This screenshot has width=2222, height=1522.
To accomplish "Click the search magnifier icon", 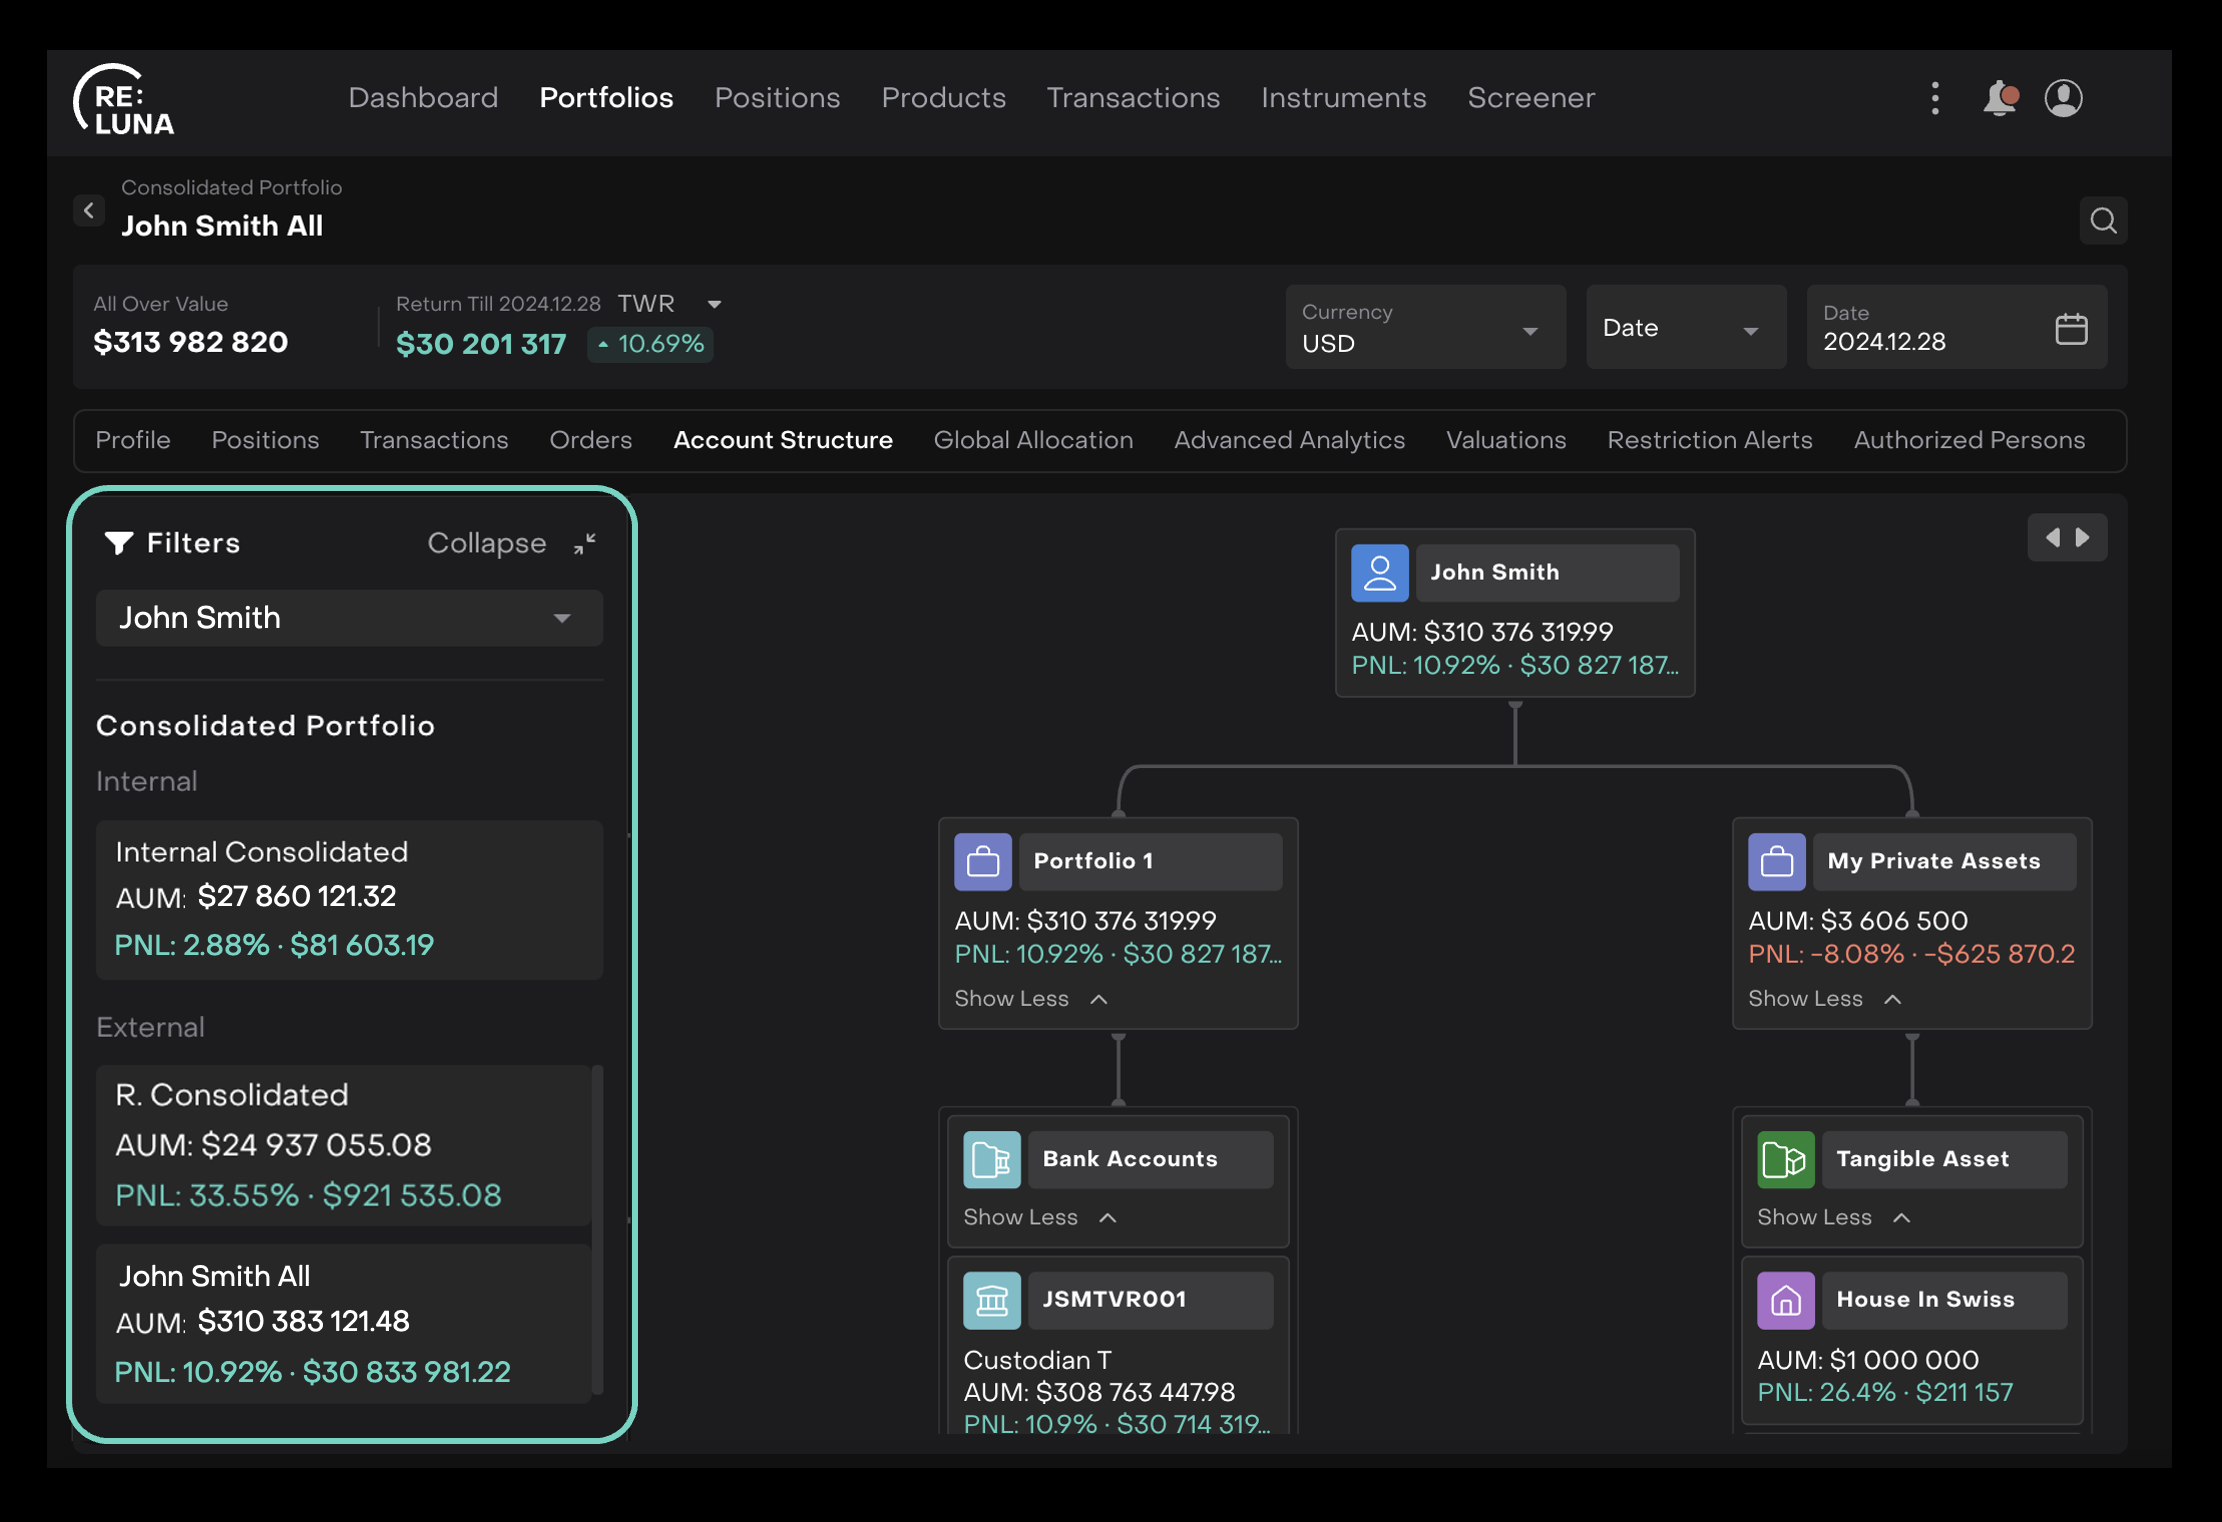I will tap(2103, 221).
